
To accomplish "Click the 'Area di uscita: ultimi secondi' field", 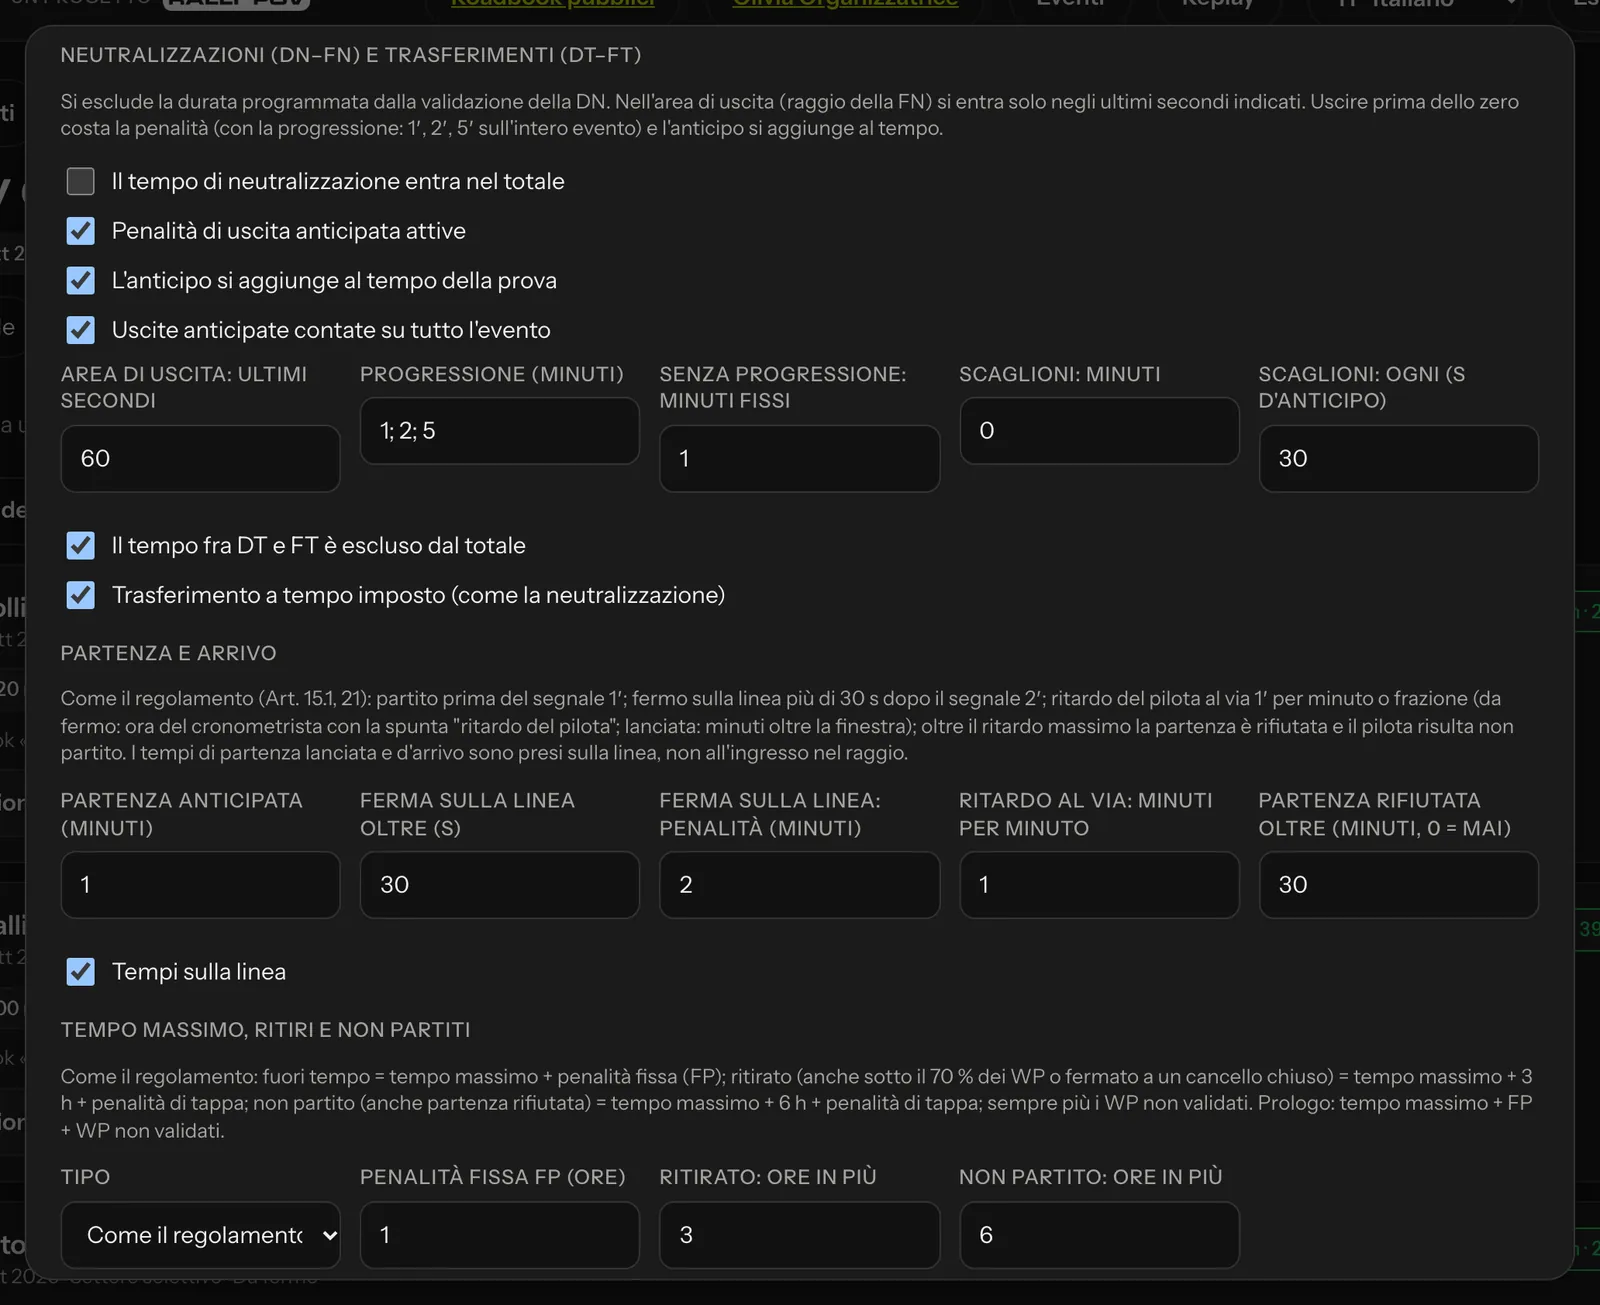I will [200, 458].
